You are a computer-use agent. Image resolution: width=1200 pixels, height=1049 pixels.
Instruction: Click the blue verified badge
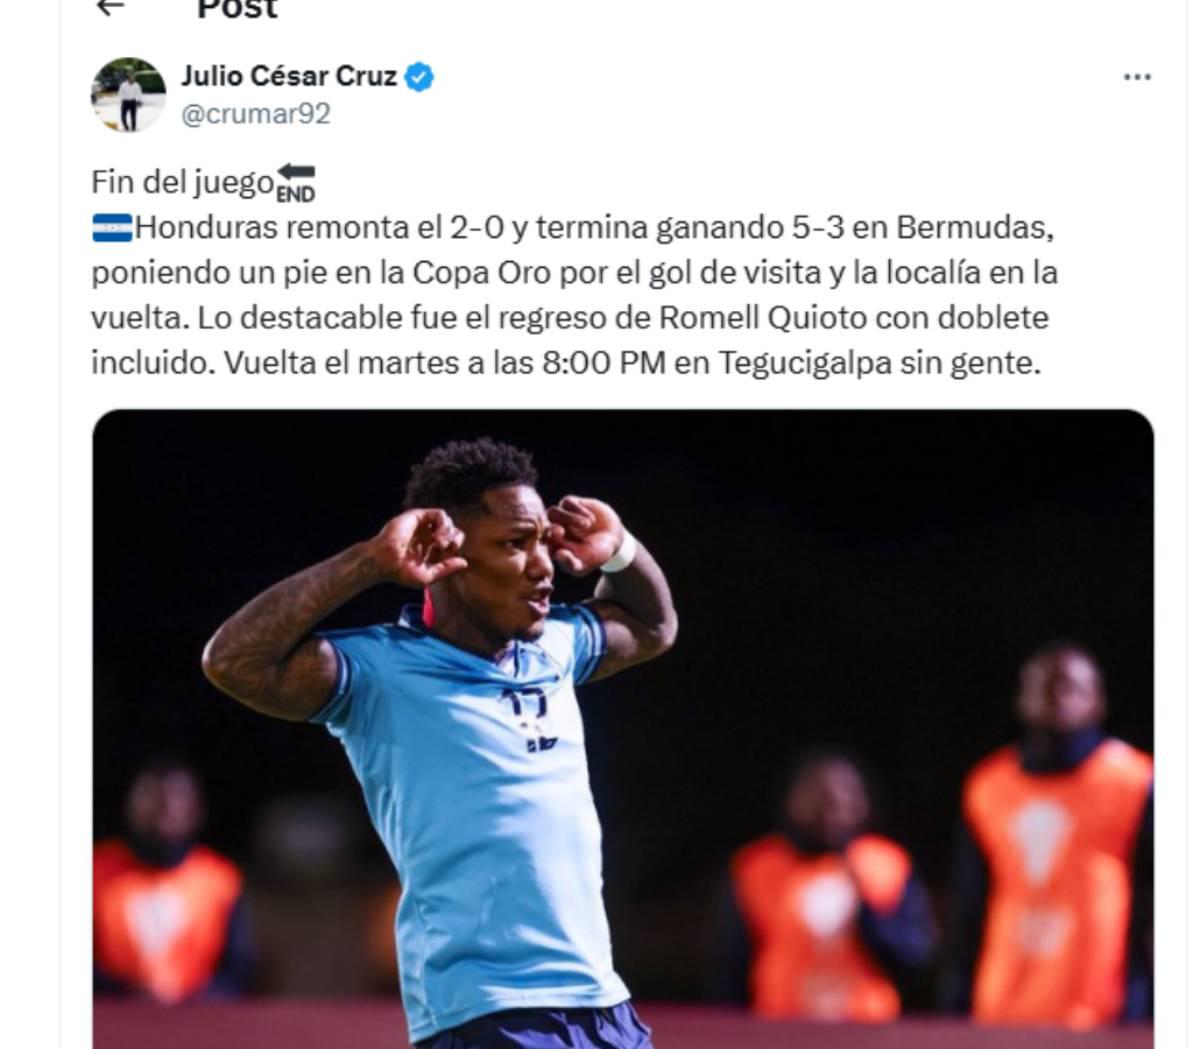click(x=420, y=76)
